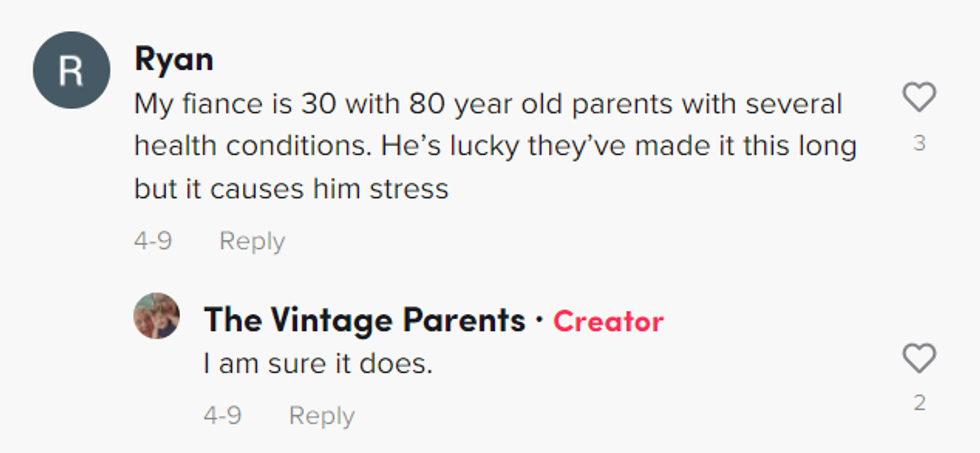Click the like count 3 on Ryan's comment
980x453 pixels.
click(x=919, y=143)
